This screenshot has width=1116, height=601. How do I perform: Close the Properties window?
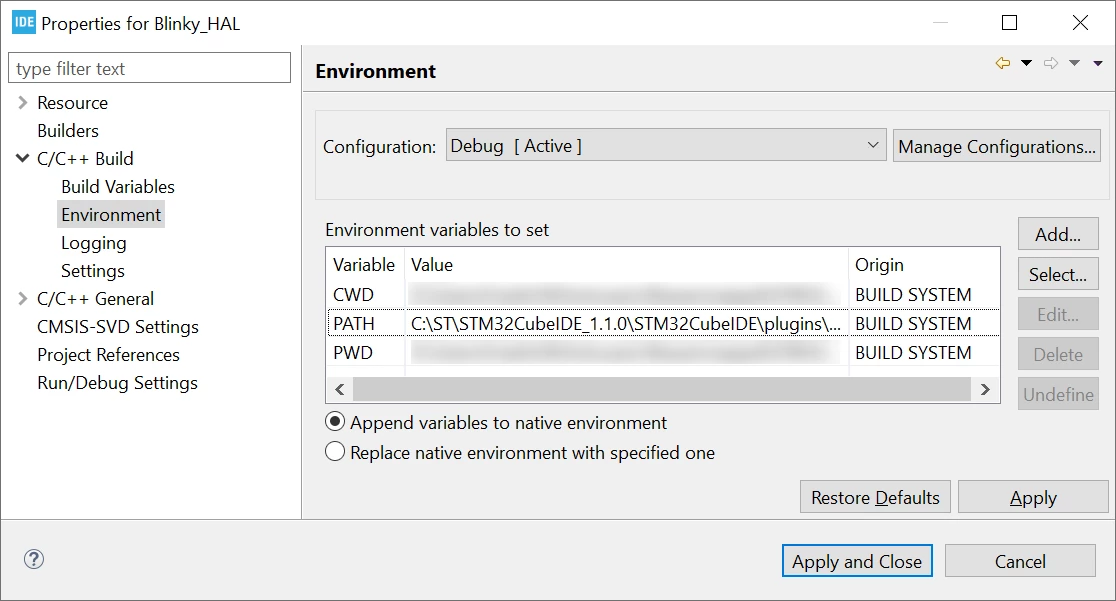click(1080, 23)
